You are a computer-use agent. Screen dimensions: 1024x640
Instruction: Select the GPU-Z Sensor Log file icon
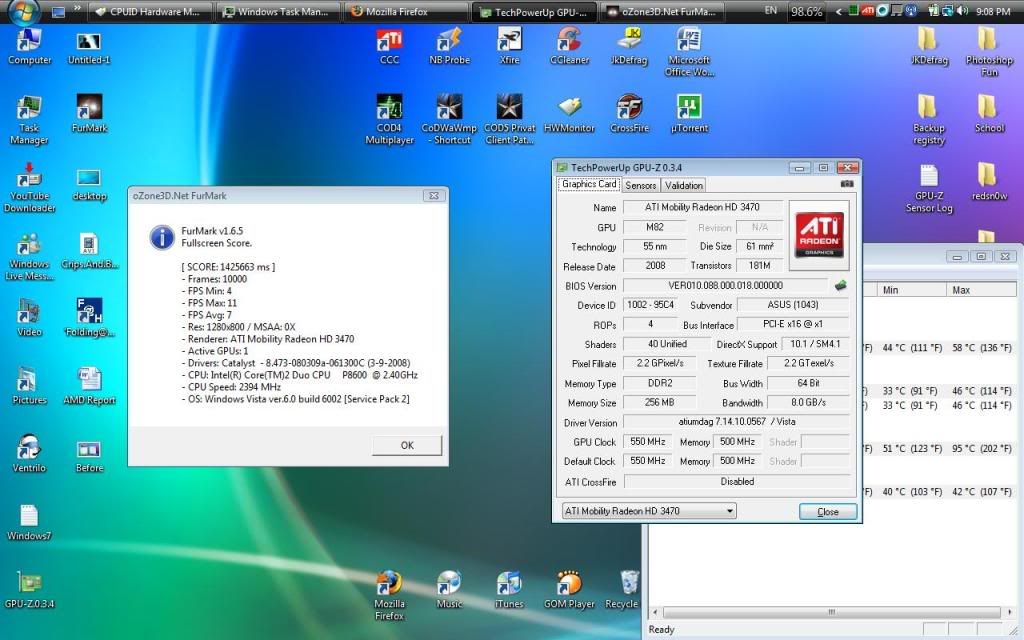point(929,188)
